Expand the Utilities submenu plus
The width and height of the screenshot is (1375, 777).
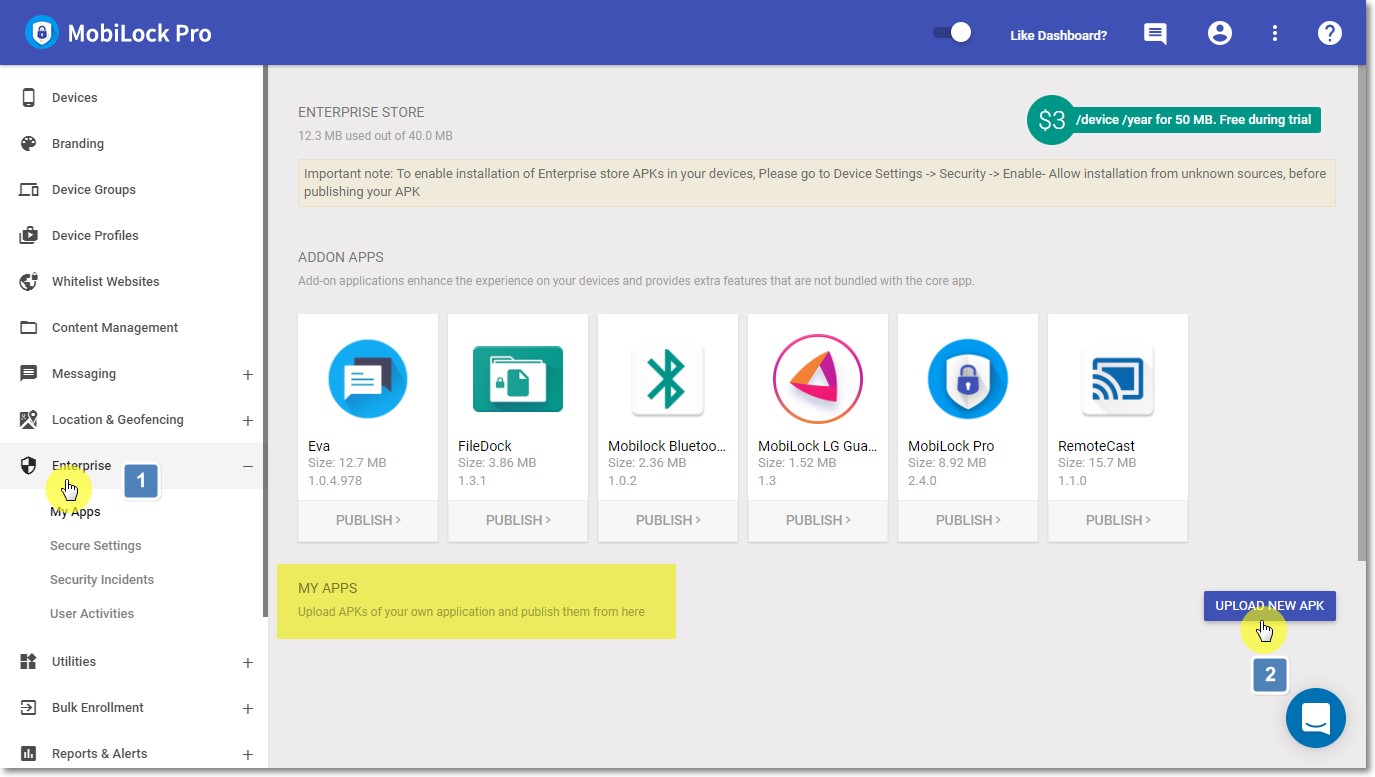pos(248,663)
